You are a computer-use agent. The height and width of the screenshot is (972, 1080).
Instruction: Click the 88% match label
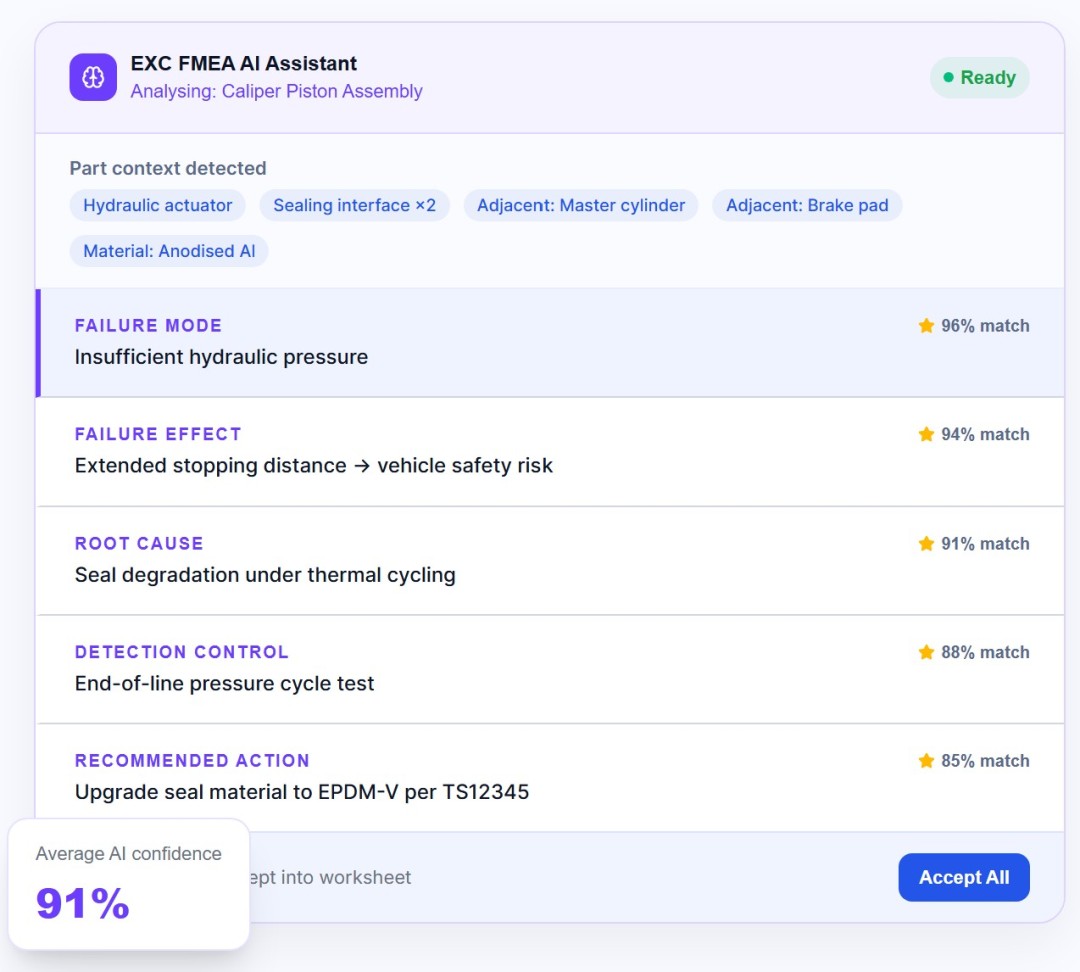tap(985, 652)
